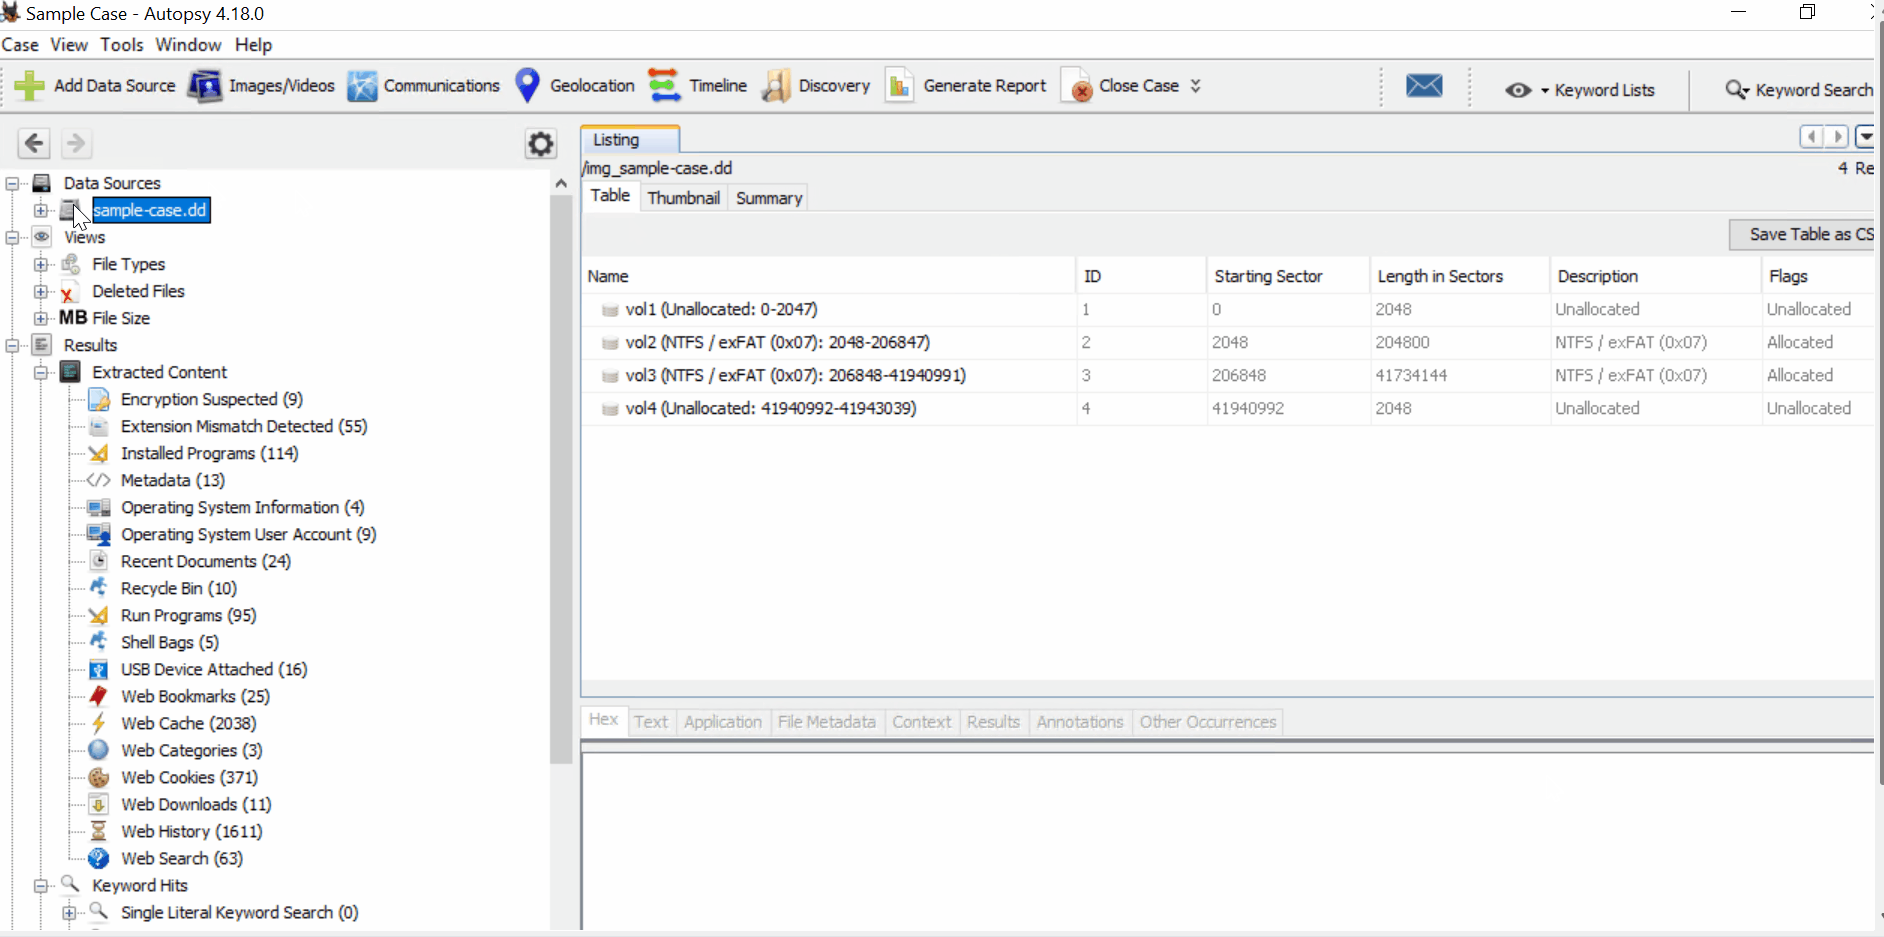Expand the File Types node
The width and height of the screenshot is (1884, 937).
pyautogui.click(x=41, y=264)
